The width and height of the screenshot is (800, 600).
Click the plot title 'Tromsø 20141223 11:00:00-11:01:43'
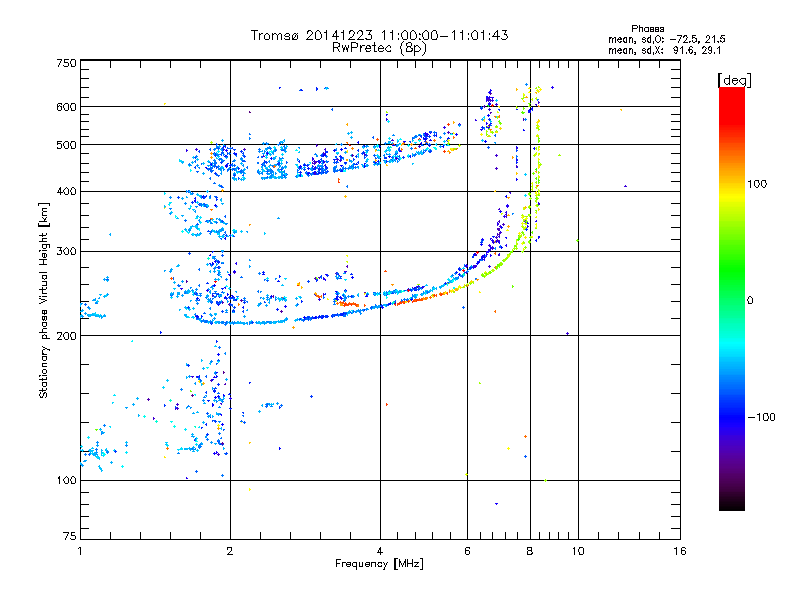click(379, 35)
